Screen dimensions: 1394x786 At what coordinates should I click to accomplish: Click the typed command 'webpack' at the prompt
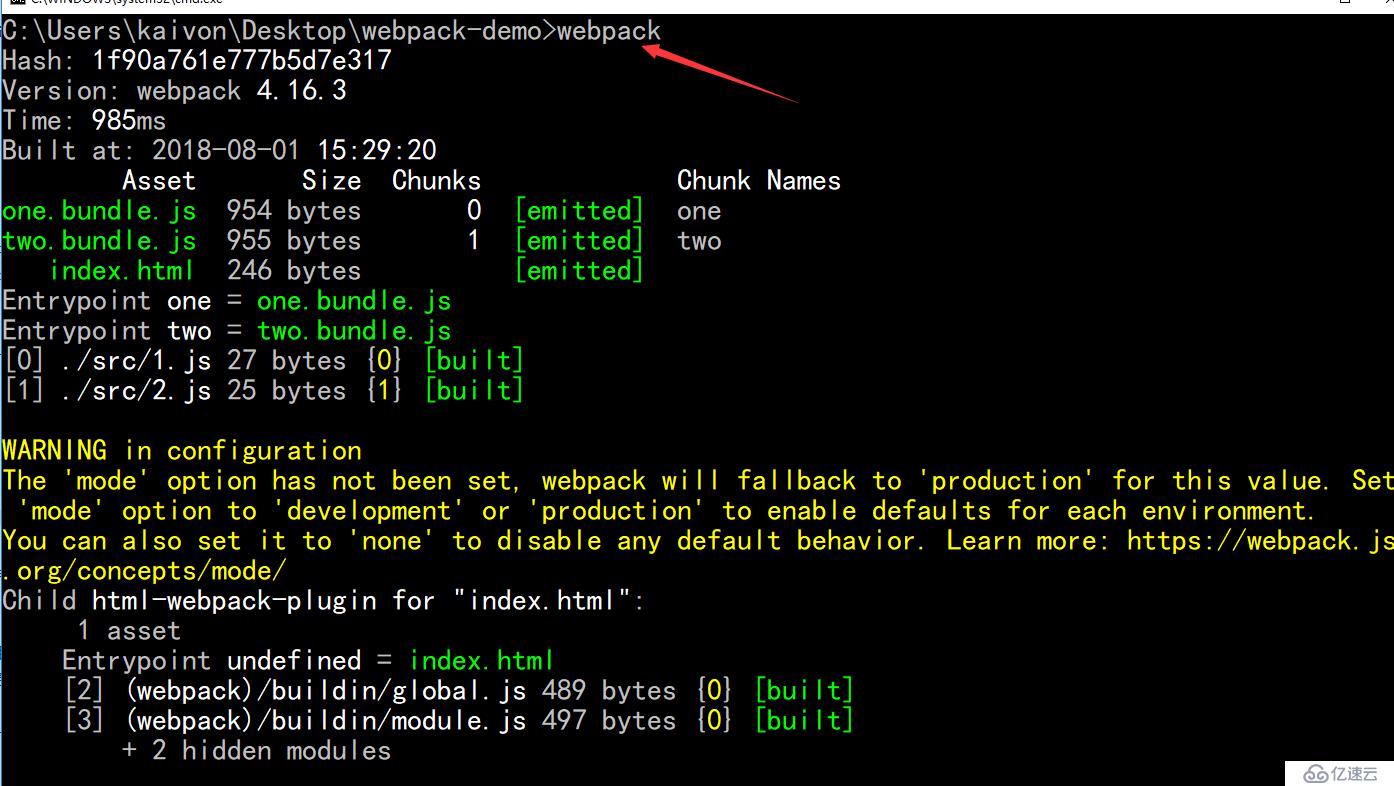click(x=609, y=31)
